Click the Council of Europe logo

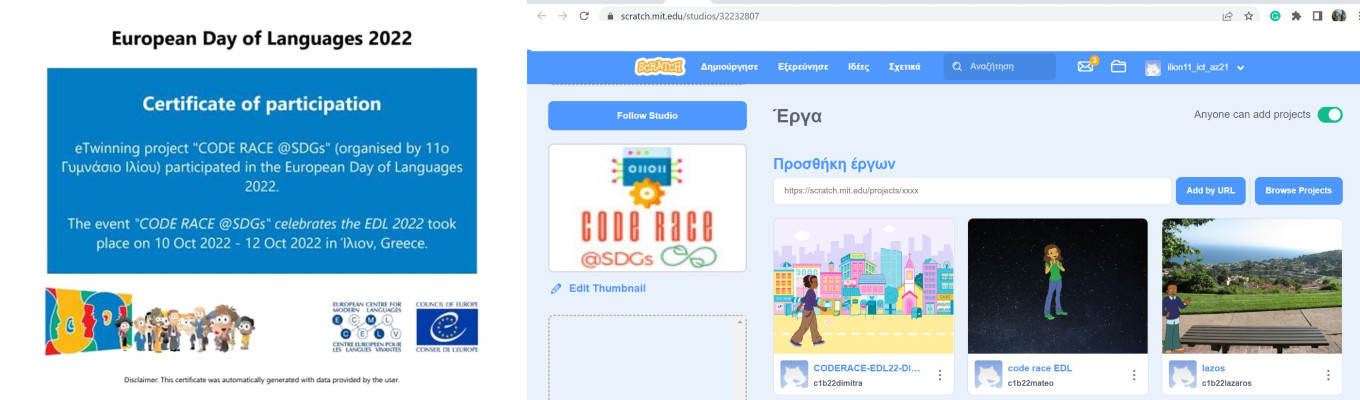(447, 326)
